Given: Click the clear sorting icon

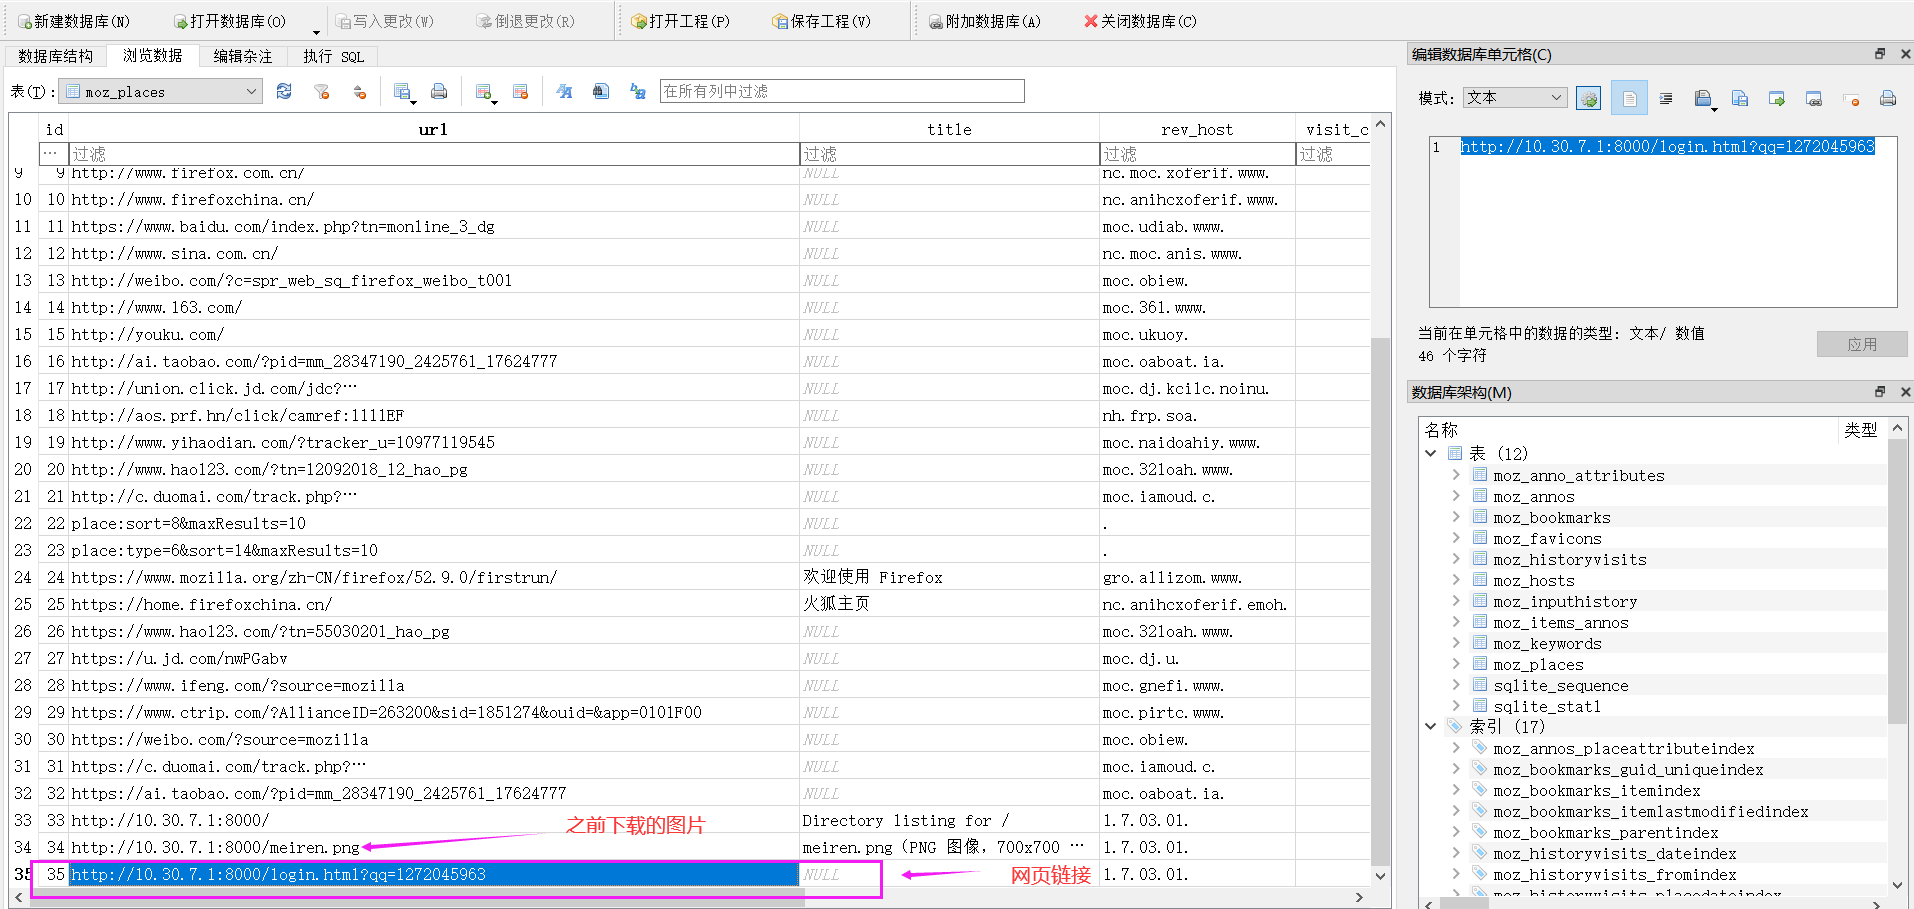Looking at the screenshot, I should pyautogui.click(x=360, y=92).
